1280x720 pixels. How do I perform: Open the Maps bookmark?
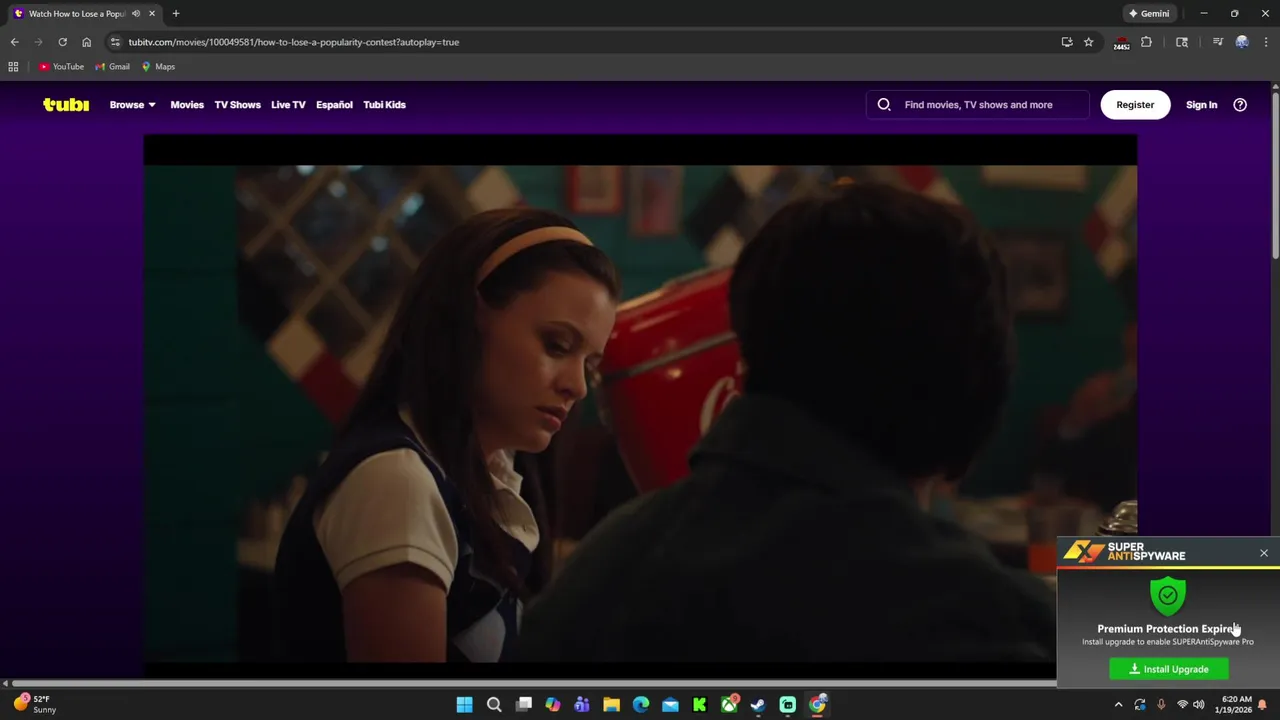pos(158,66)
